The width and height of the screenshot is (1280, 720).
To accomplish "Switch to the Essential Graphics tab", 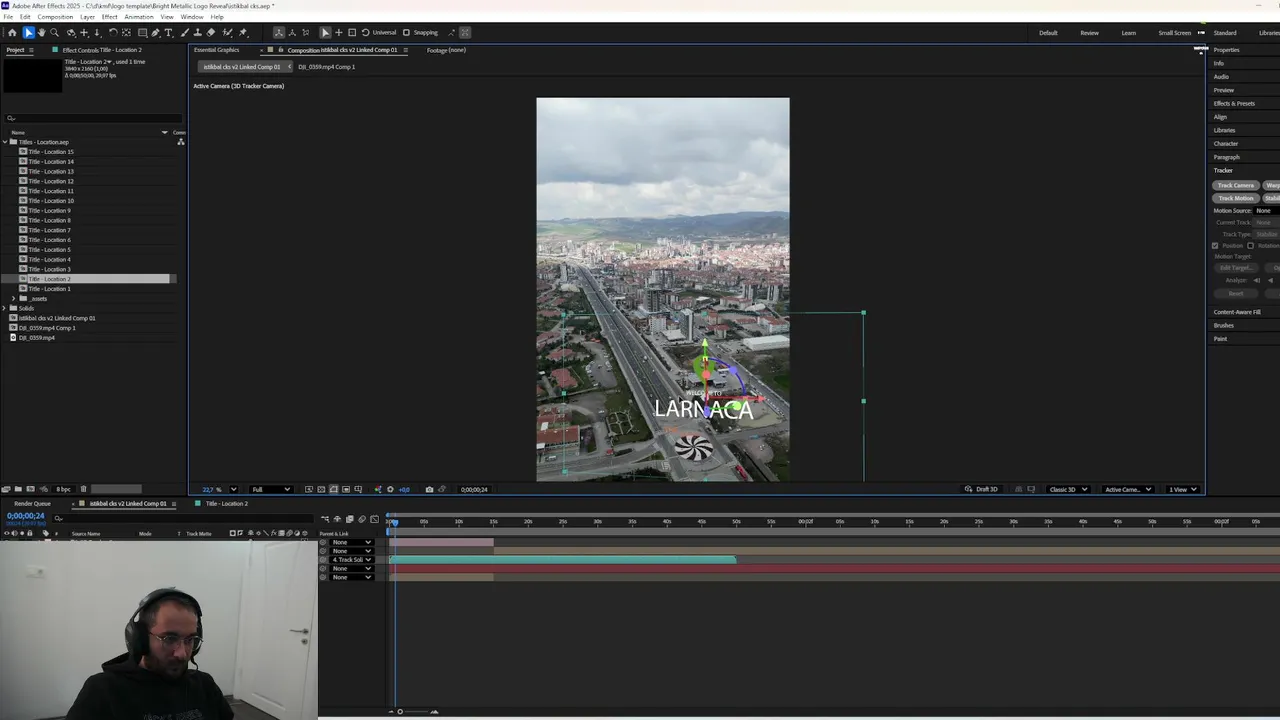I will pyautogui.click(x=216, y=50).
